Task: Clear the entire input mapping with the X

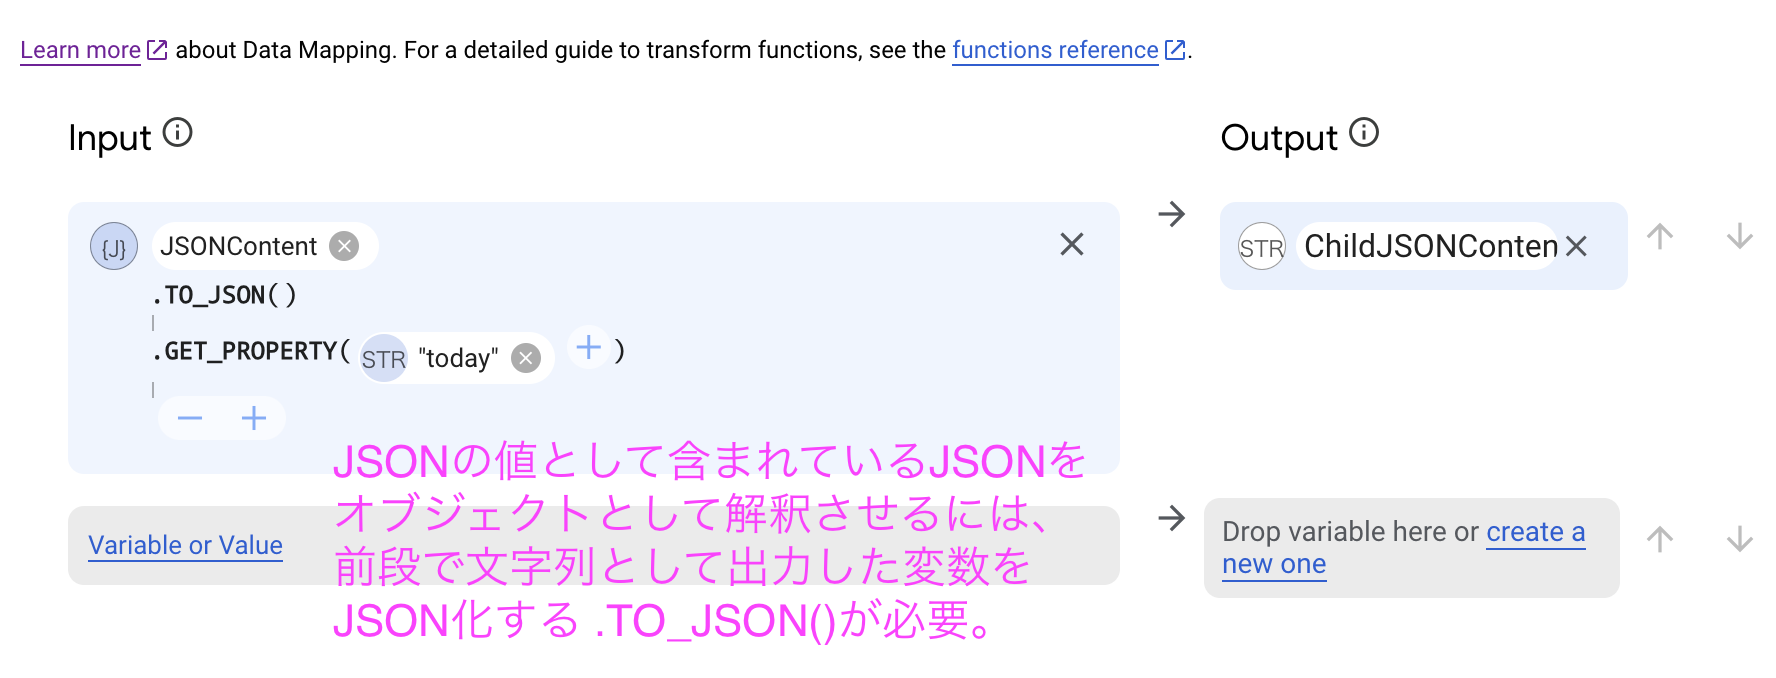Action: tap(1072, 244)
